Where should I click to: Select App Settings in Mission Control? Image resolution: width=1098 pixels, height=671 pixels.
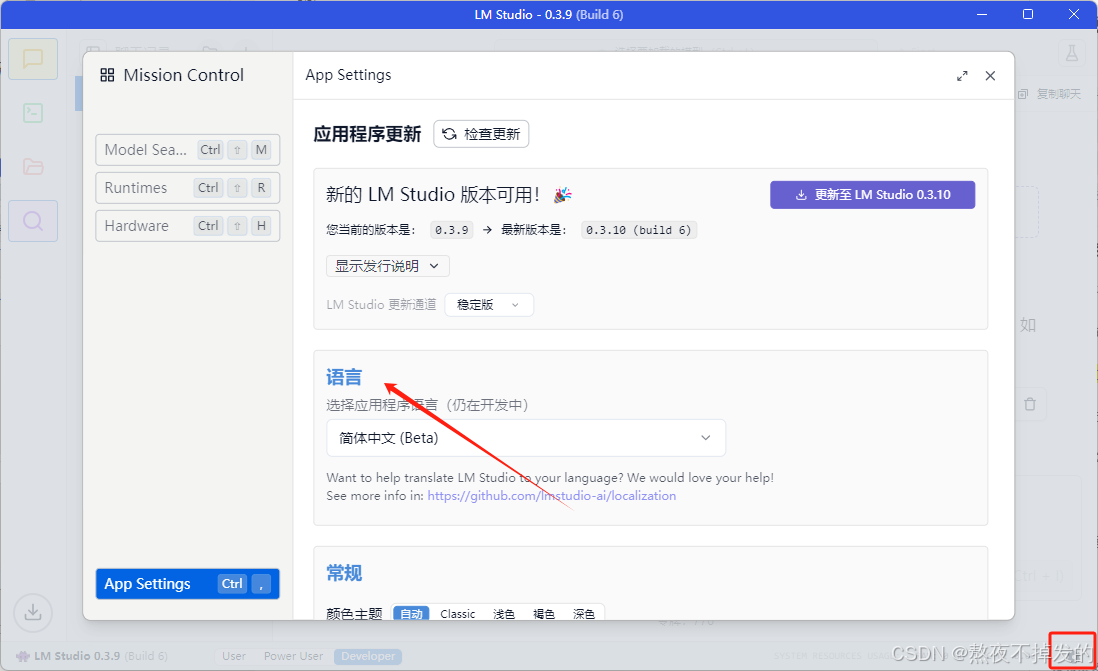pyautogui.click(x=188, y=583)
